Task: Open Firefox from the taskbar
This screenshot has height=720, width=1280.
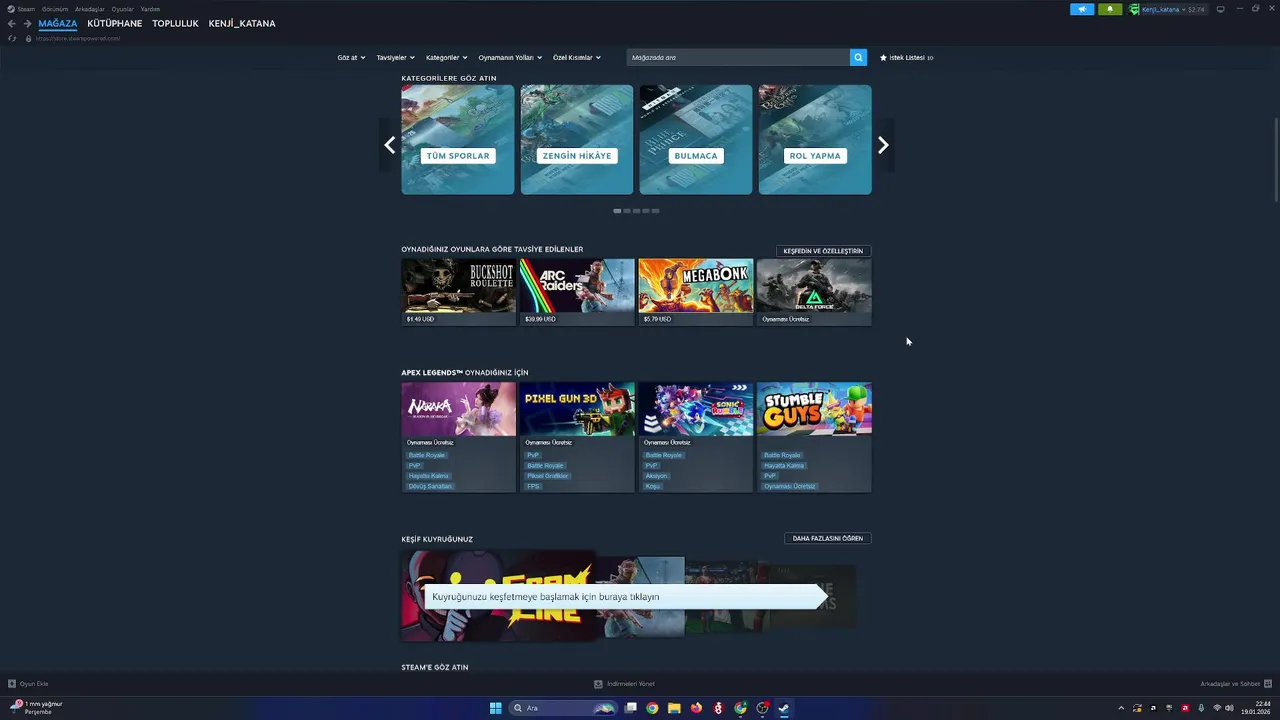Action: coord(696,708)
